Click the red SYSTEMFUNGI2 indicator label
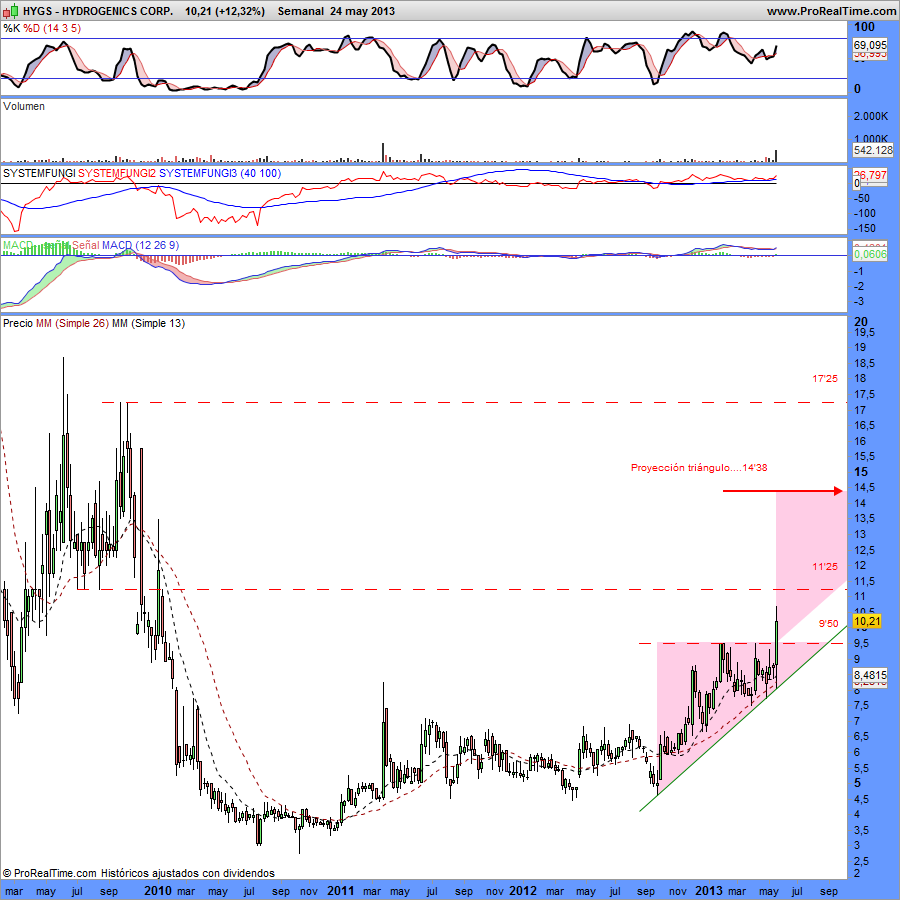 click(117, 173)
